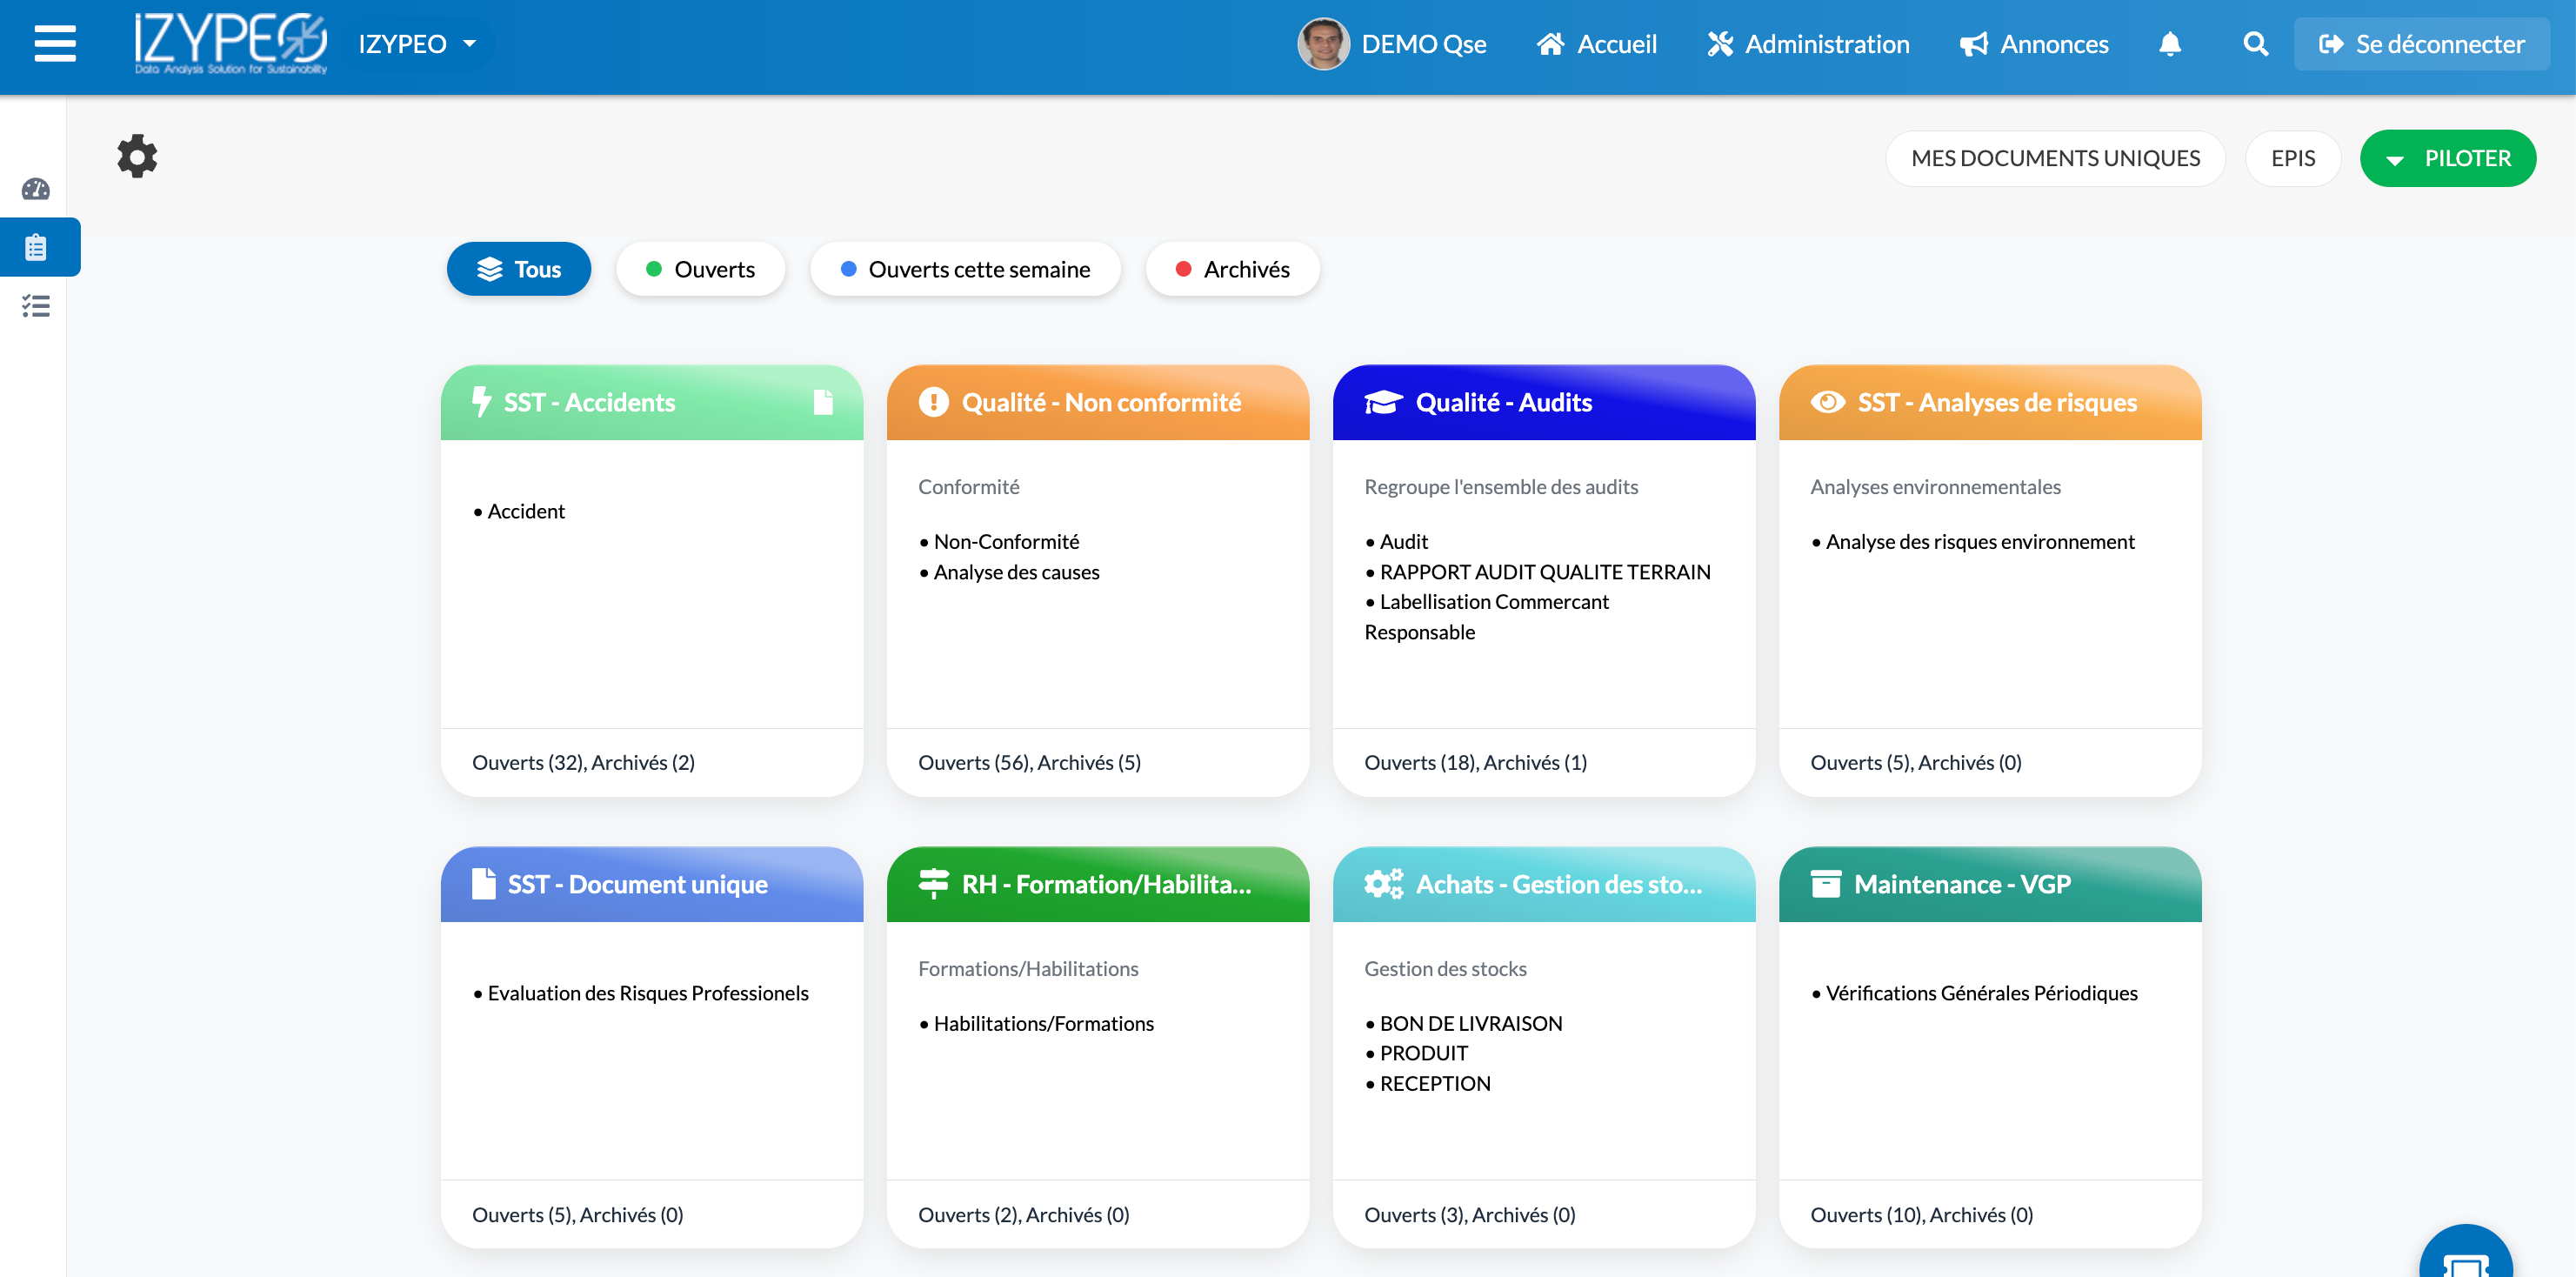Select the Ouverts cette semaine filter

click(x=965, y=269)
